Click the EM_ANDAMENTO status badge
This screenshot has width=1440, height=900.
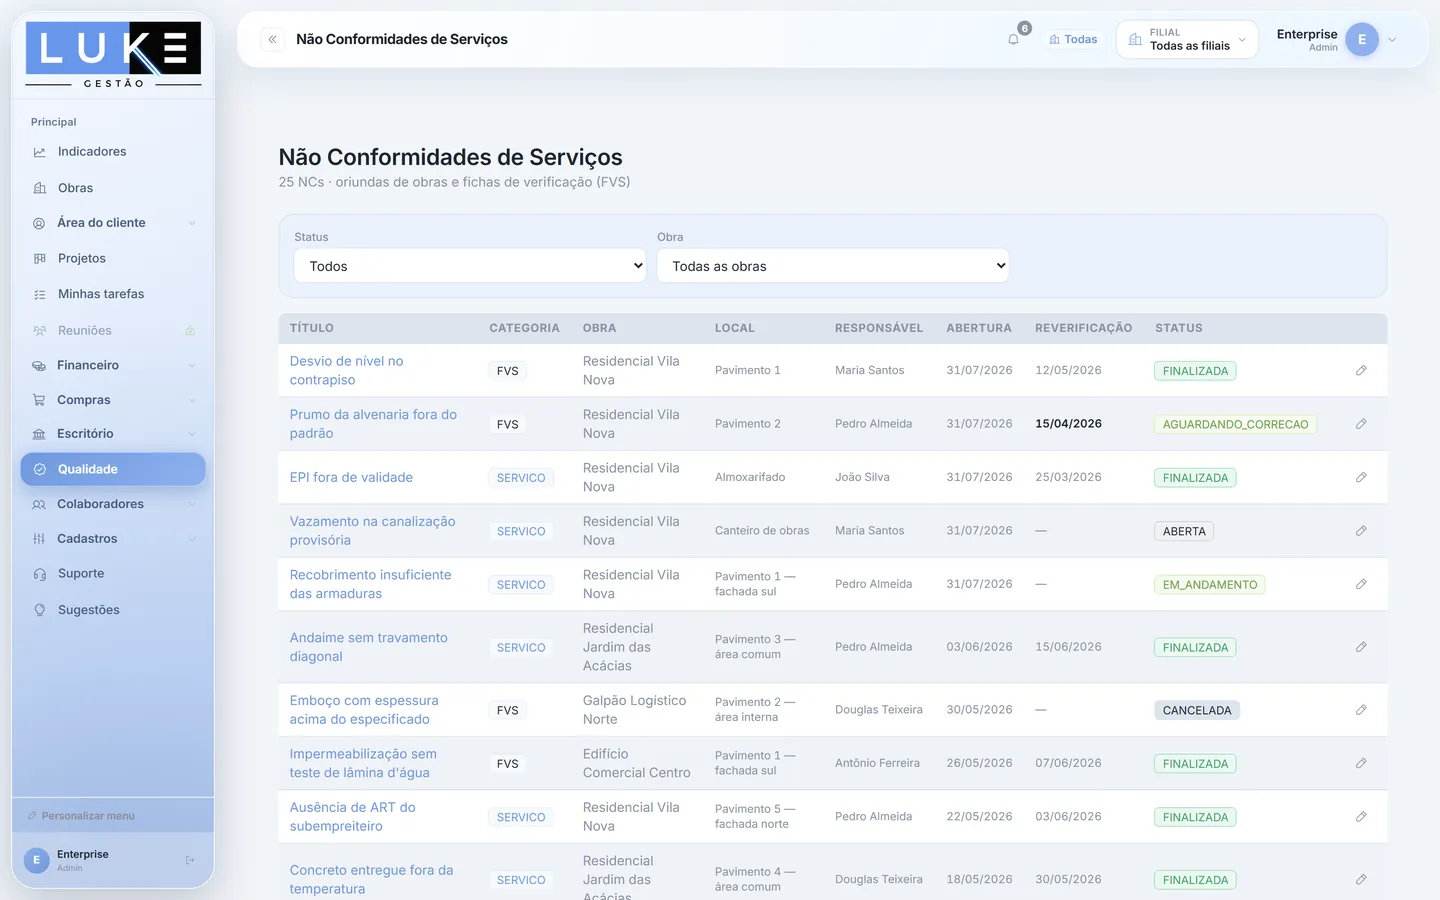click(x=1210, y=585)
